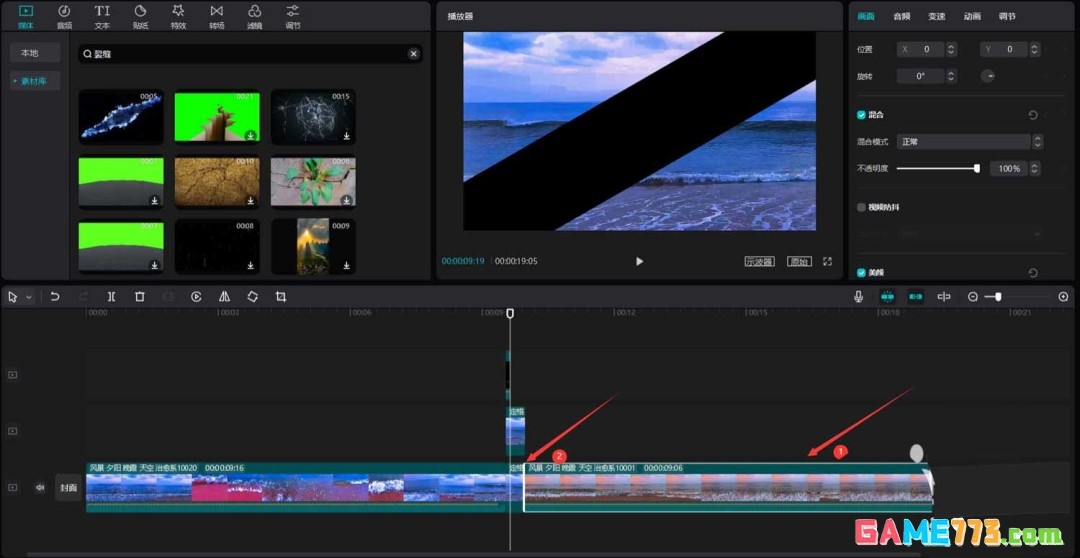The image size is (1080, 558).
Task: Click the microphone record voiceover icon
Action: tap(858, 297)
